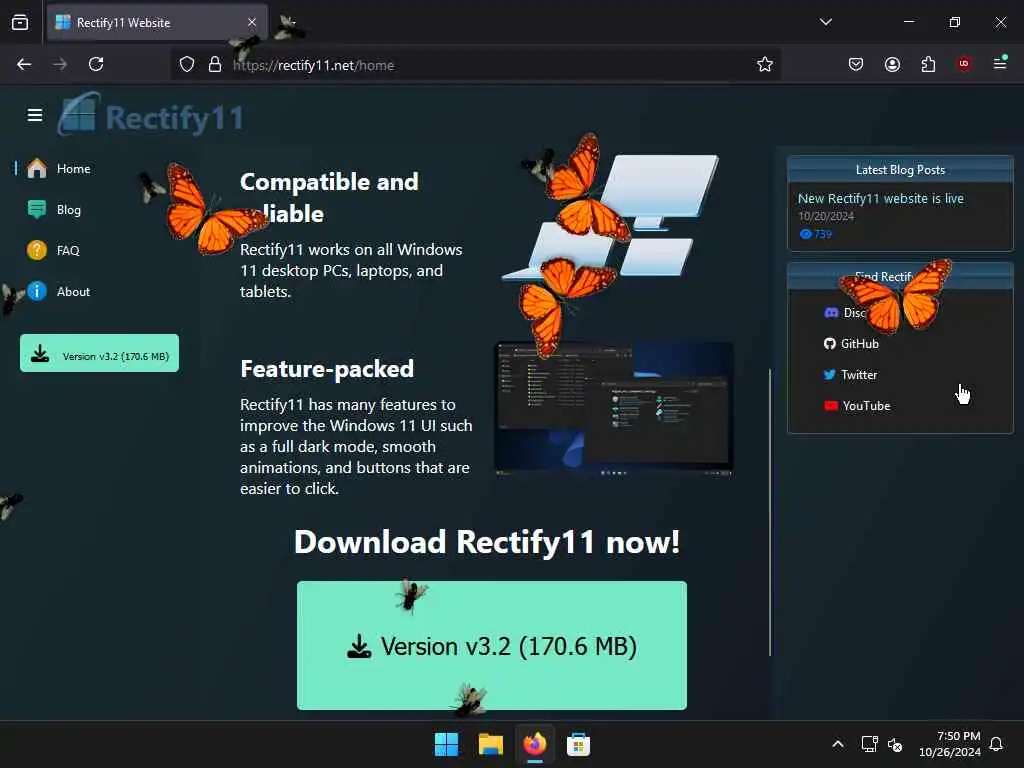
Task: Click the browser Back arrow
Action: click(x=24, y=64)
